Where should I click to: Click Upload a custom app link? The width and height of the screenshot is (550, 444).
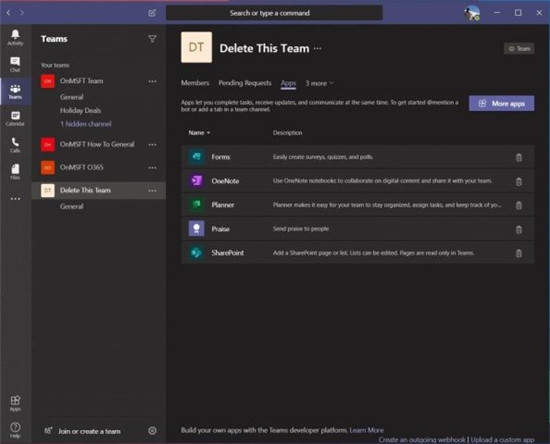502,439
